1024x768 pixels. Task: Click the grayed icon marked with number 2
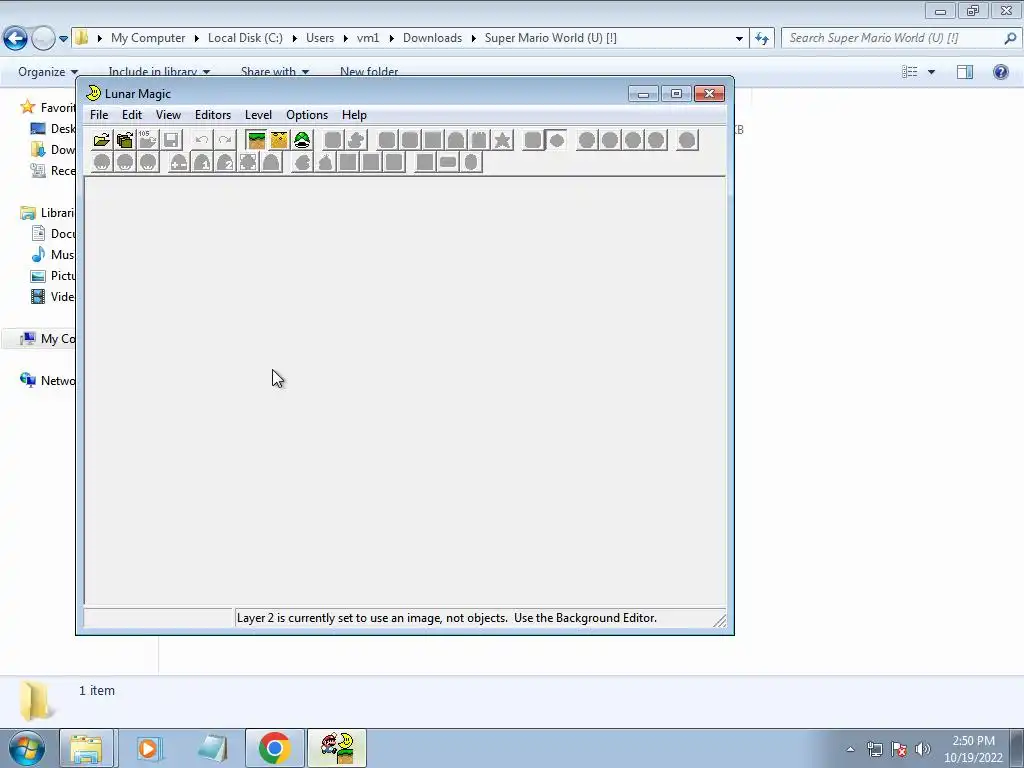(225, 162)
